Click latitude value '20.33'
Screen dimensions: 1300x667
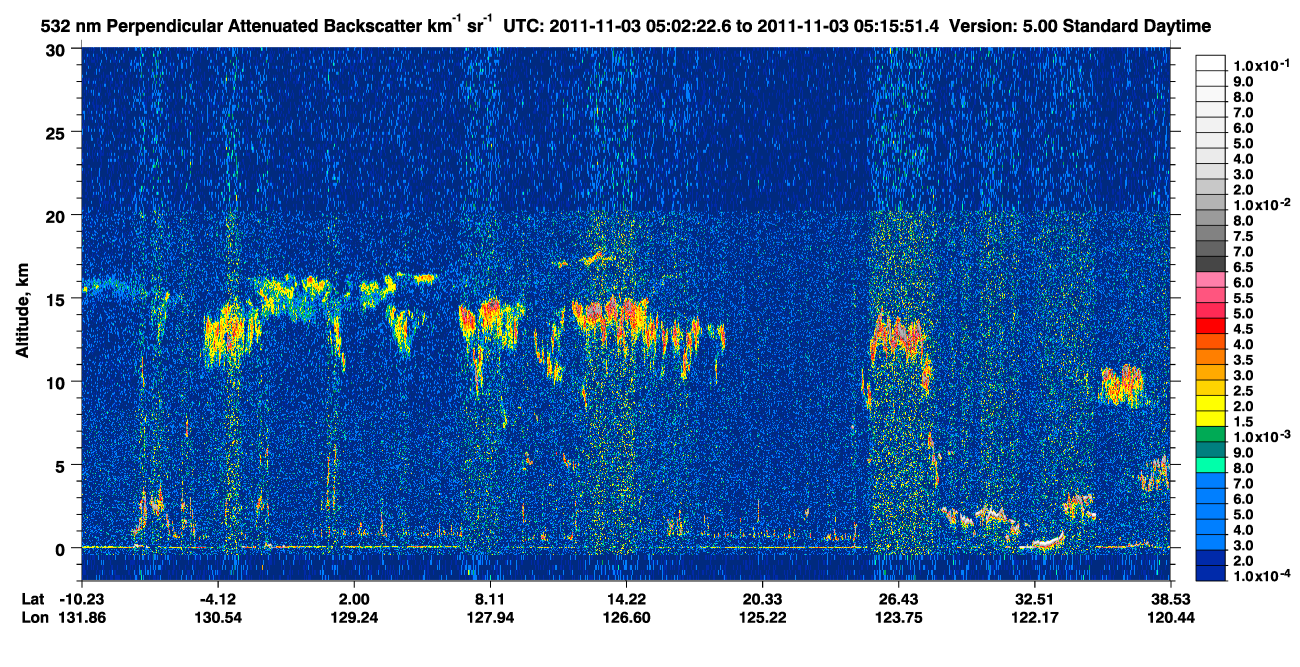pos(762,599)
